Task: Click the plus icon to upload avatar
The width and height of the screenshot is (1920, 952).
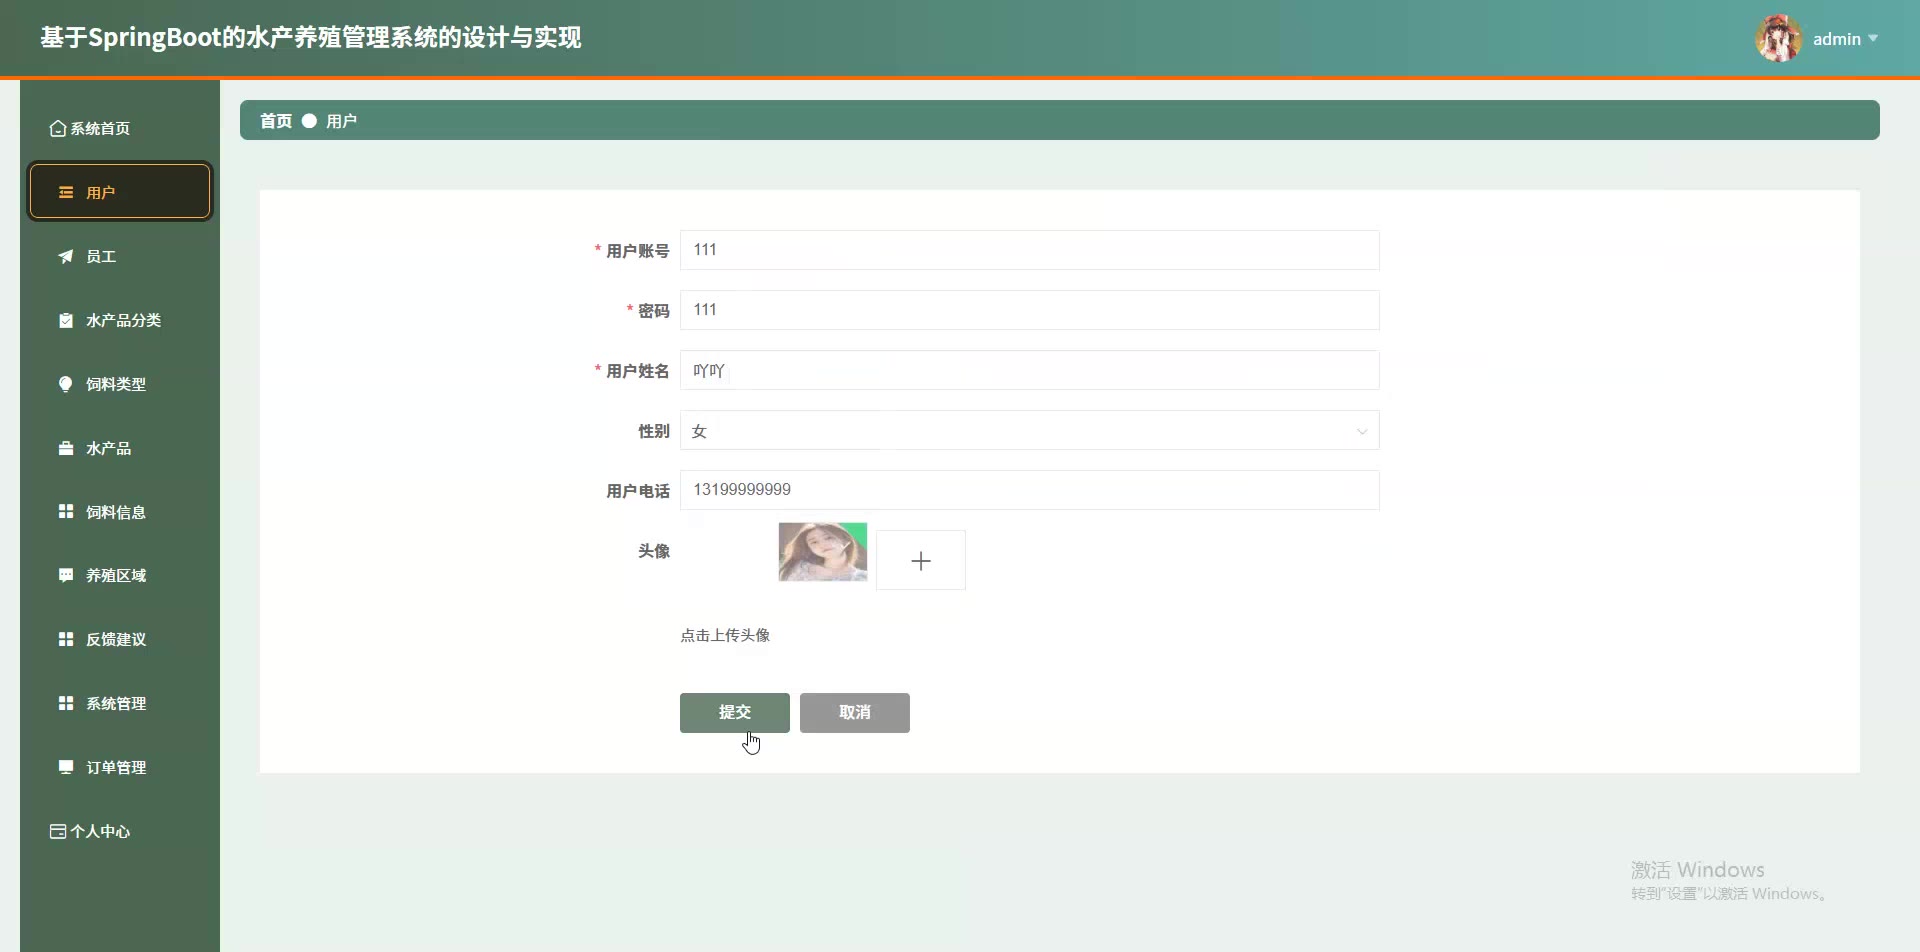Action: (x=921, y=561)
